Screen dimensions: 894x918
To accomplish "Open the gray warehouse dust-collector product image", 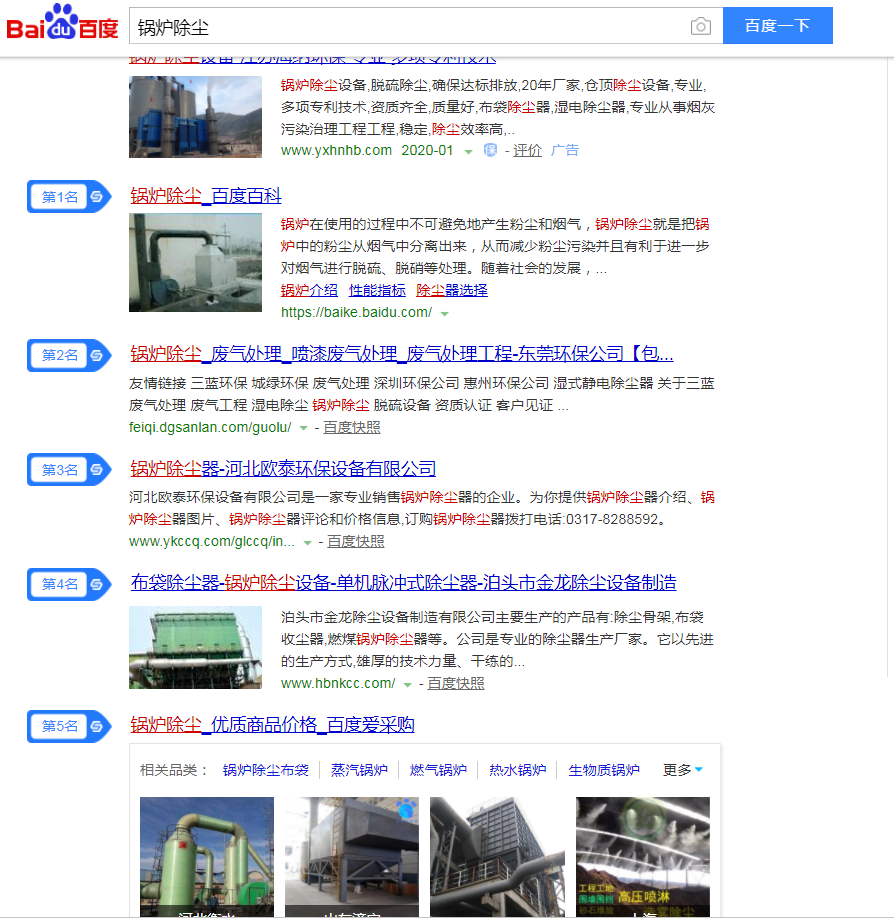I will [x=352, y=857].
